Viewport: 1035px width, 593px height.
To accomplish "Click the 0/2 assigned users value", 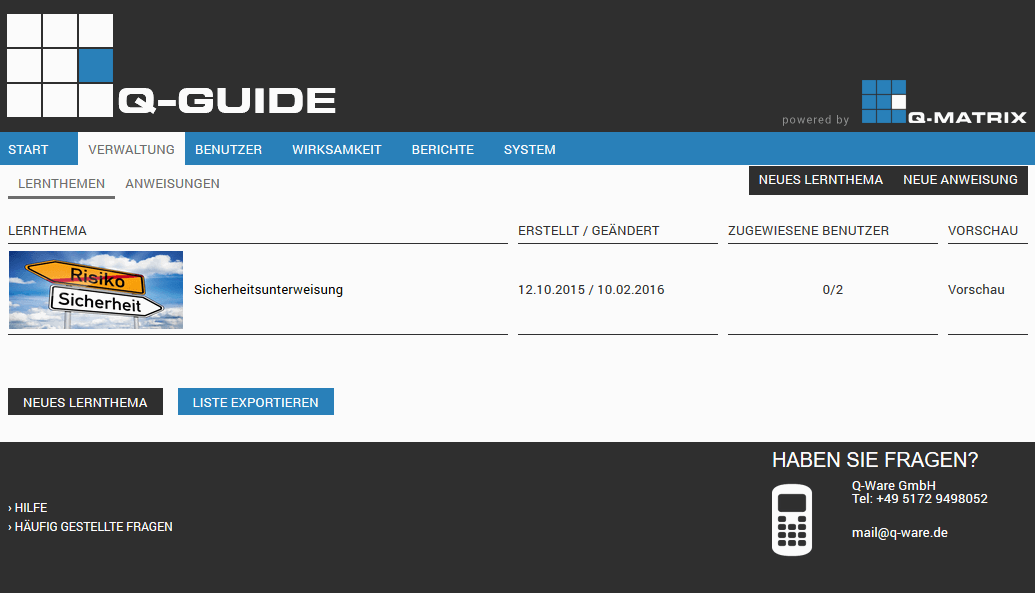I will pyautogui.click(x=833, y=289).
